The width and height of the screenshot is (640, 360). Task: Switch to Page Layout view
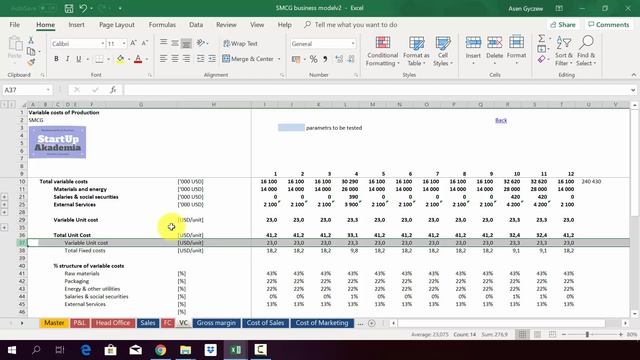[538, 334]
